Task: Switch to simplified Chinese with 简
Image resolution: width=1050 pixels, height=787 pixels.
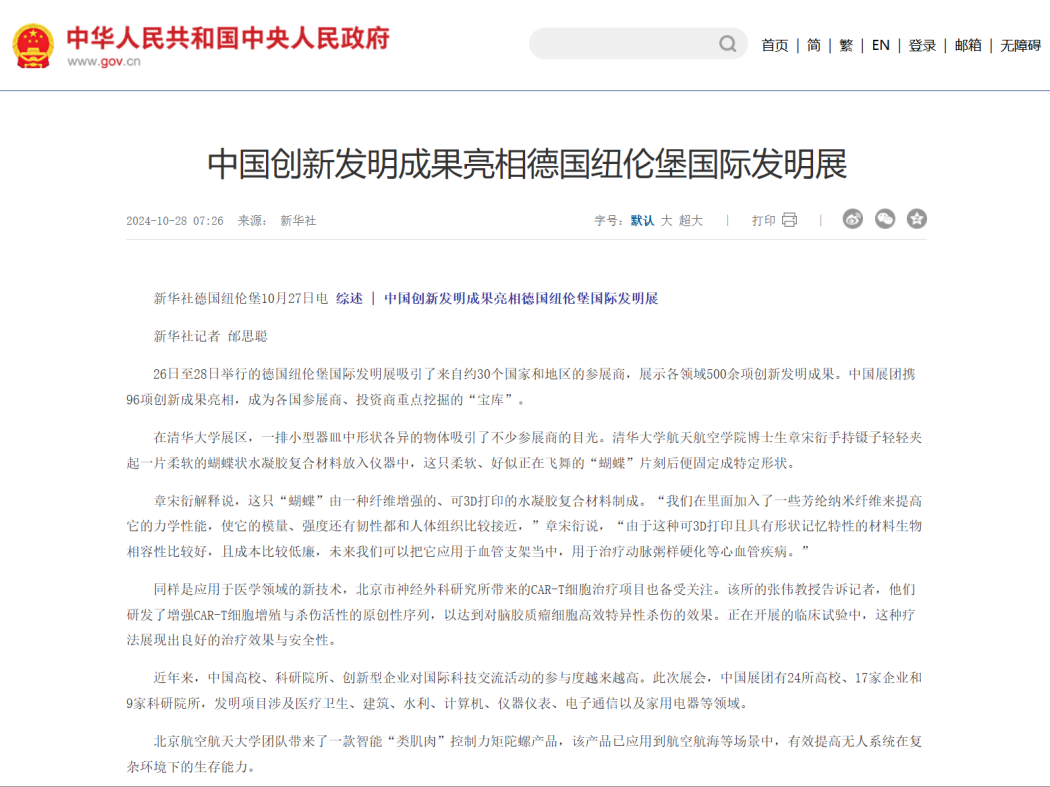Action: coord(813,46)
